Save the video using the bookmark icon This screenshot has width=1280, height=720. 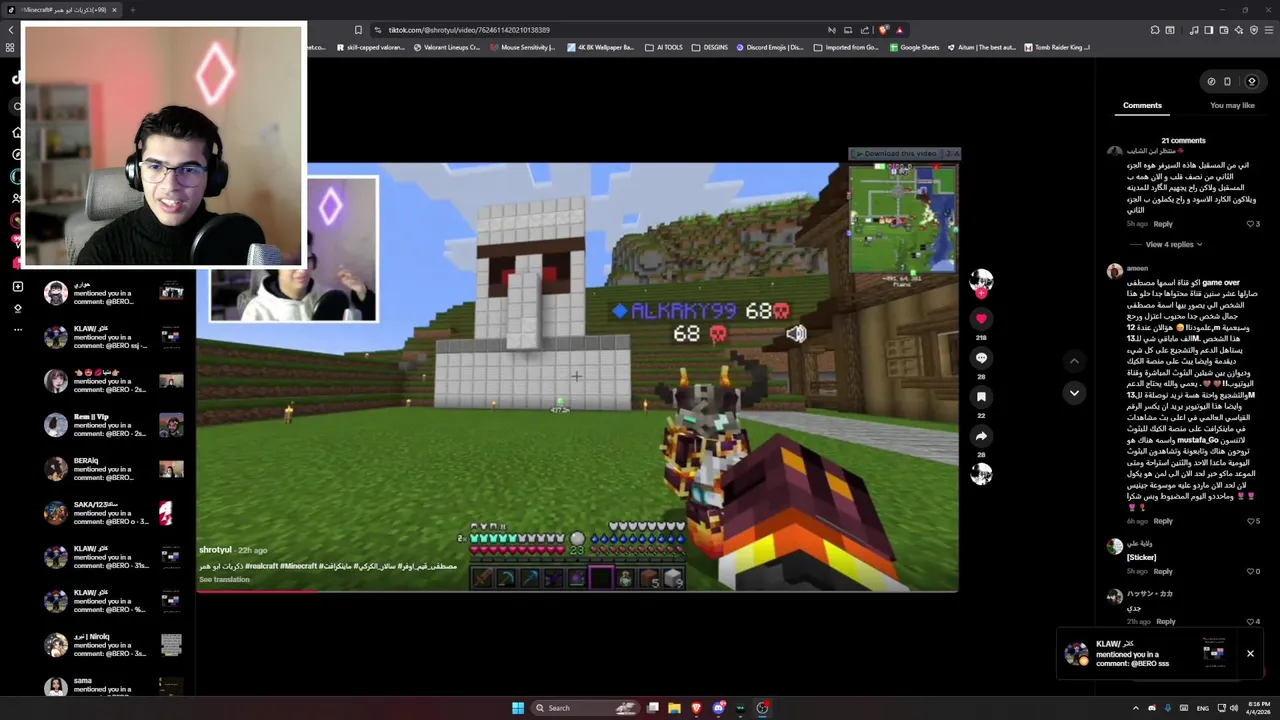coord(981,396)
